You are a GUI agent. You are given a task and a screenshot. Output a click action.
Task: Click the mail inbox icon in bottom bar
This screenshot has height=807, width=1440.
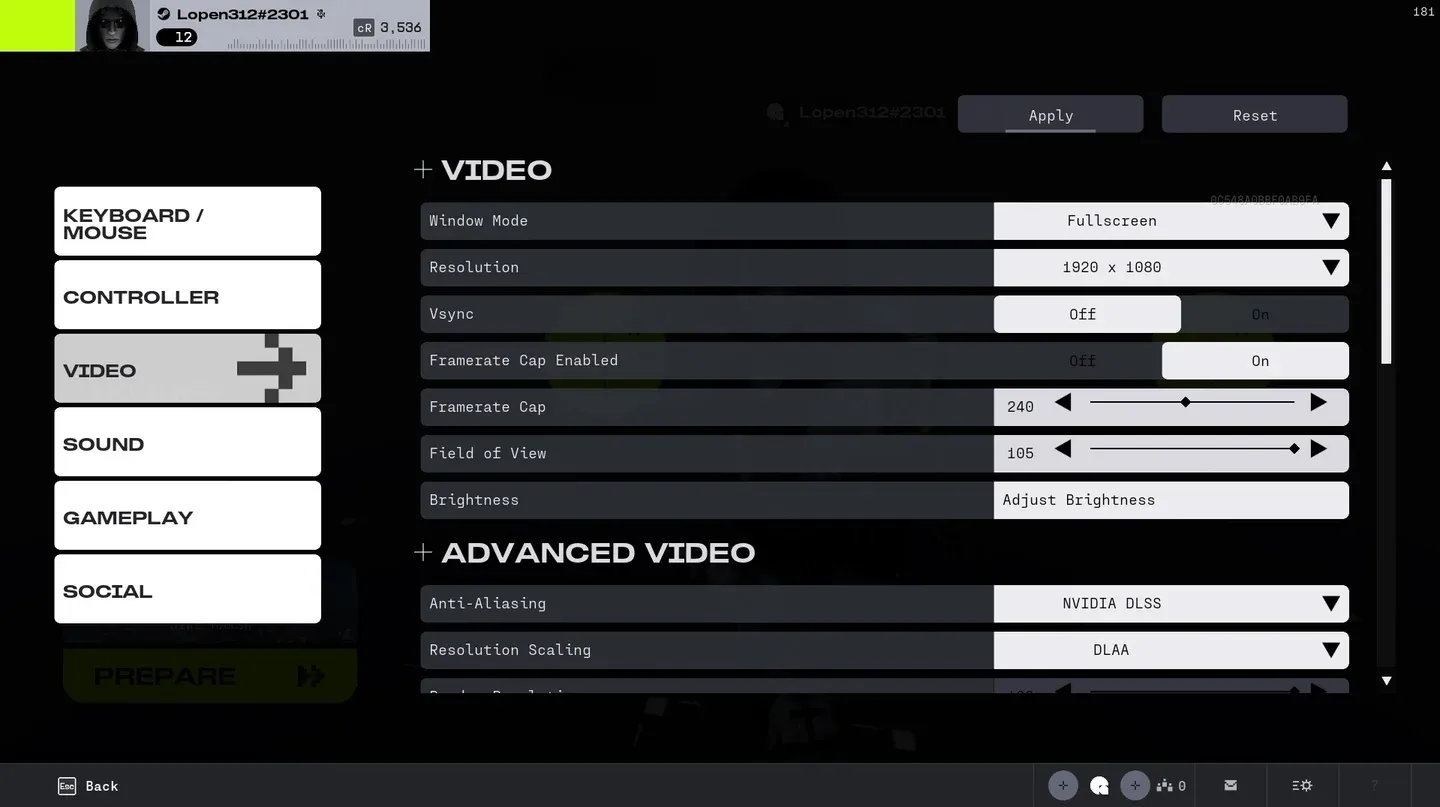[x=1230, y=786]
